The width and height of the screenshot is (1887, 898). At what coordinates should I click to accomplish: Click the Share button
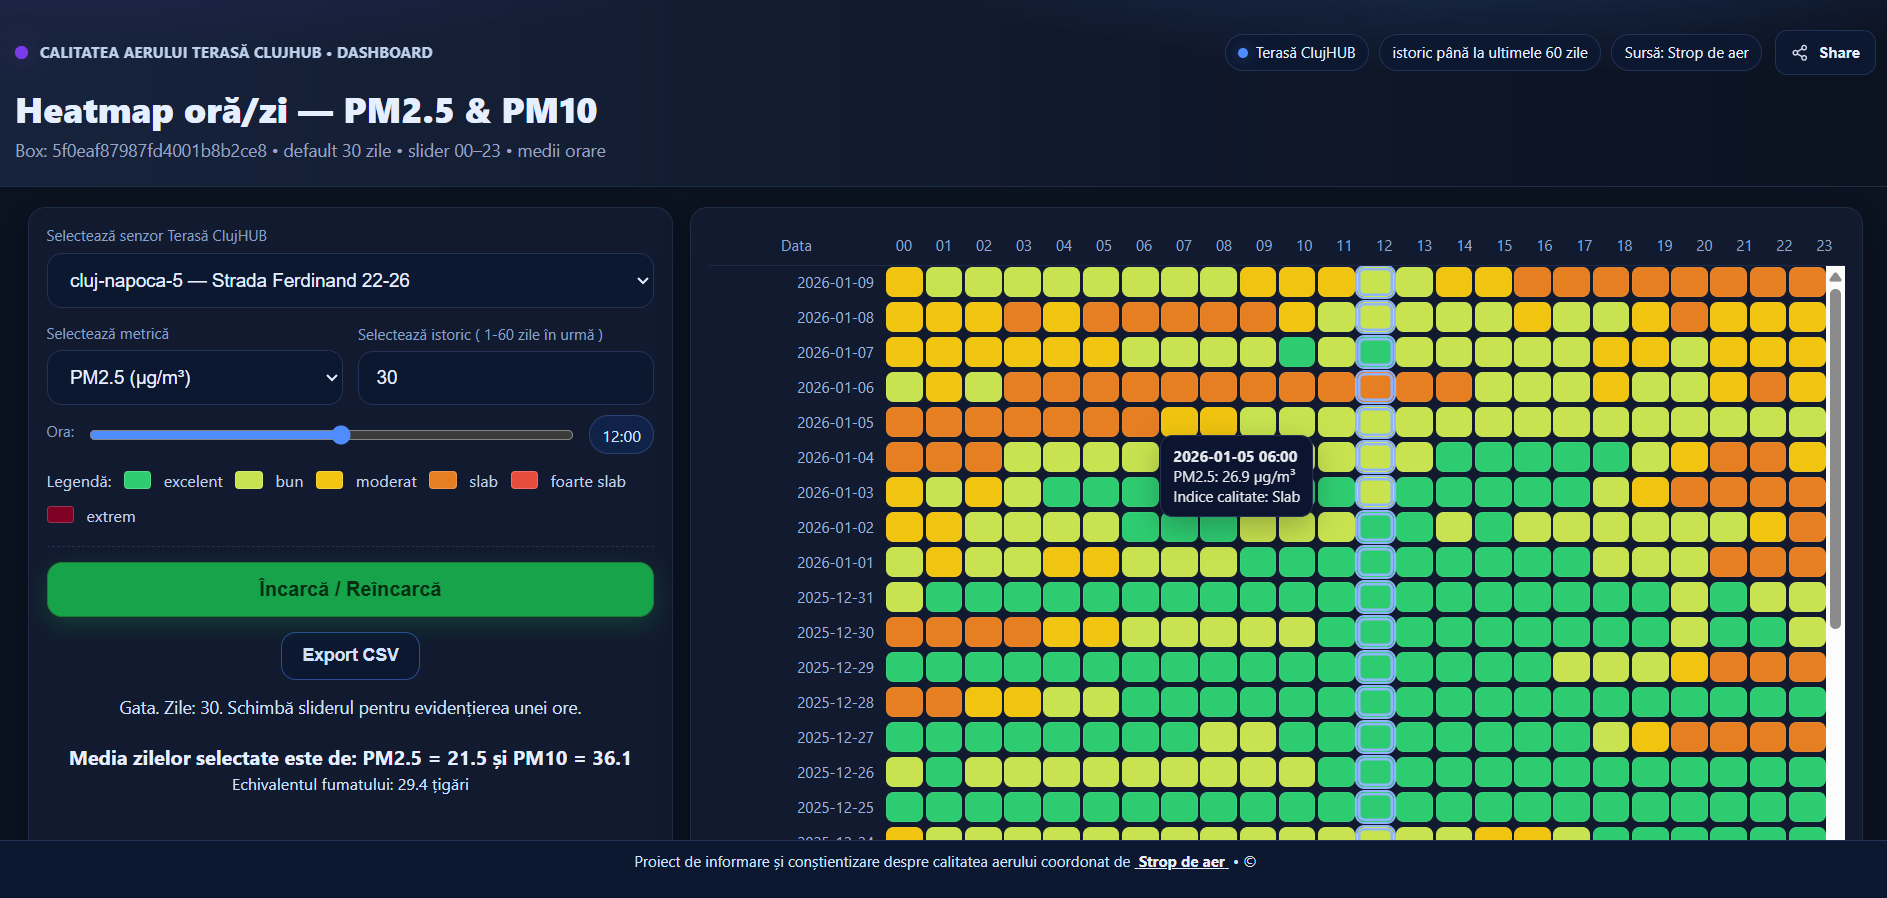tap(1825, 53)
